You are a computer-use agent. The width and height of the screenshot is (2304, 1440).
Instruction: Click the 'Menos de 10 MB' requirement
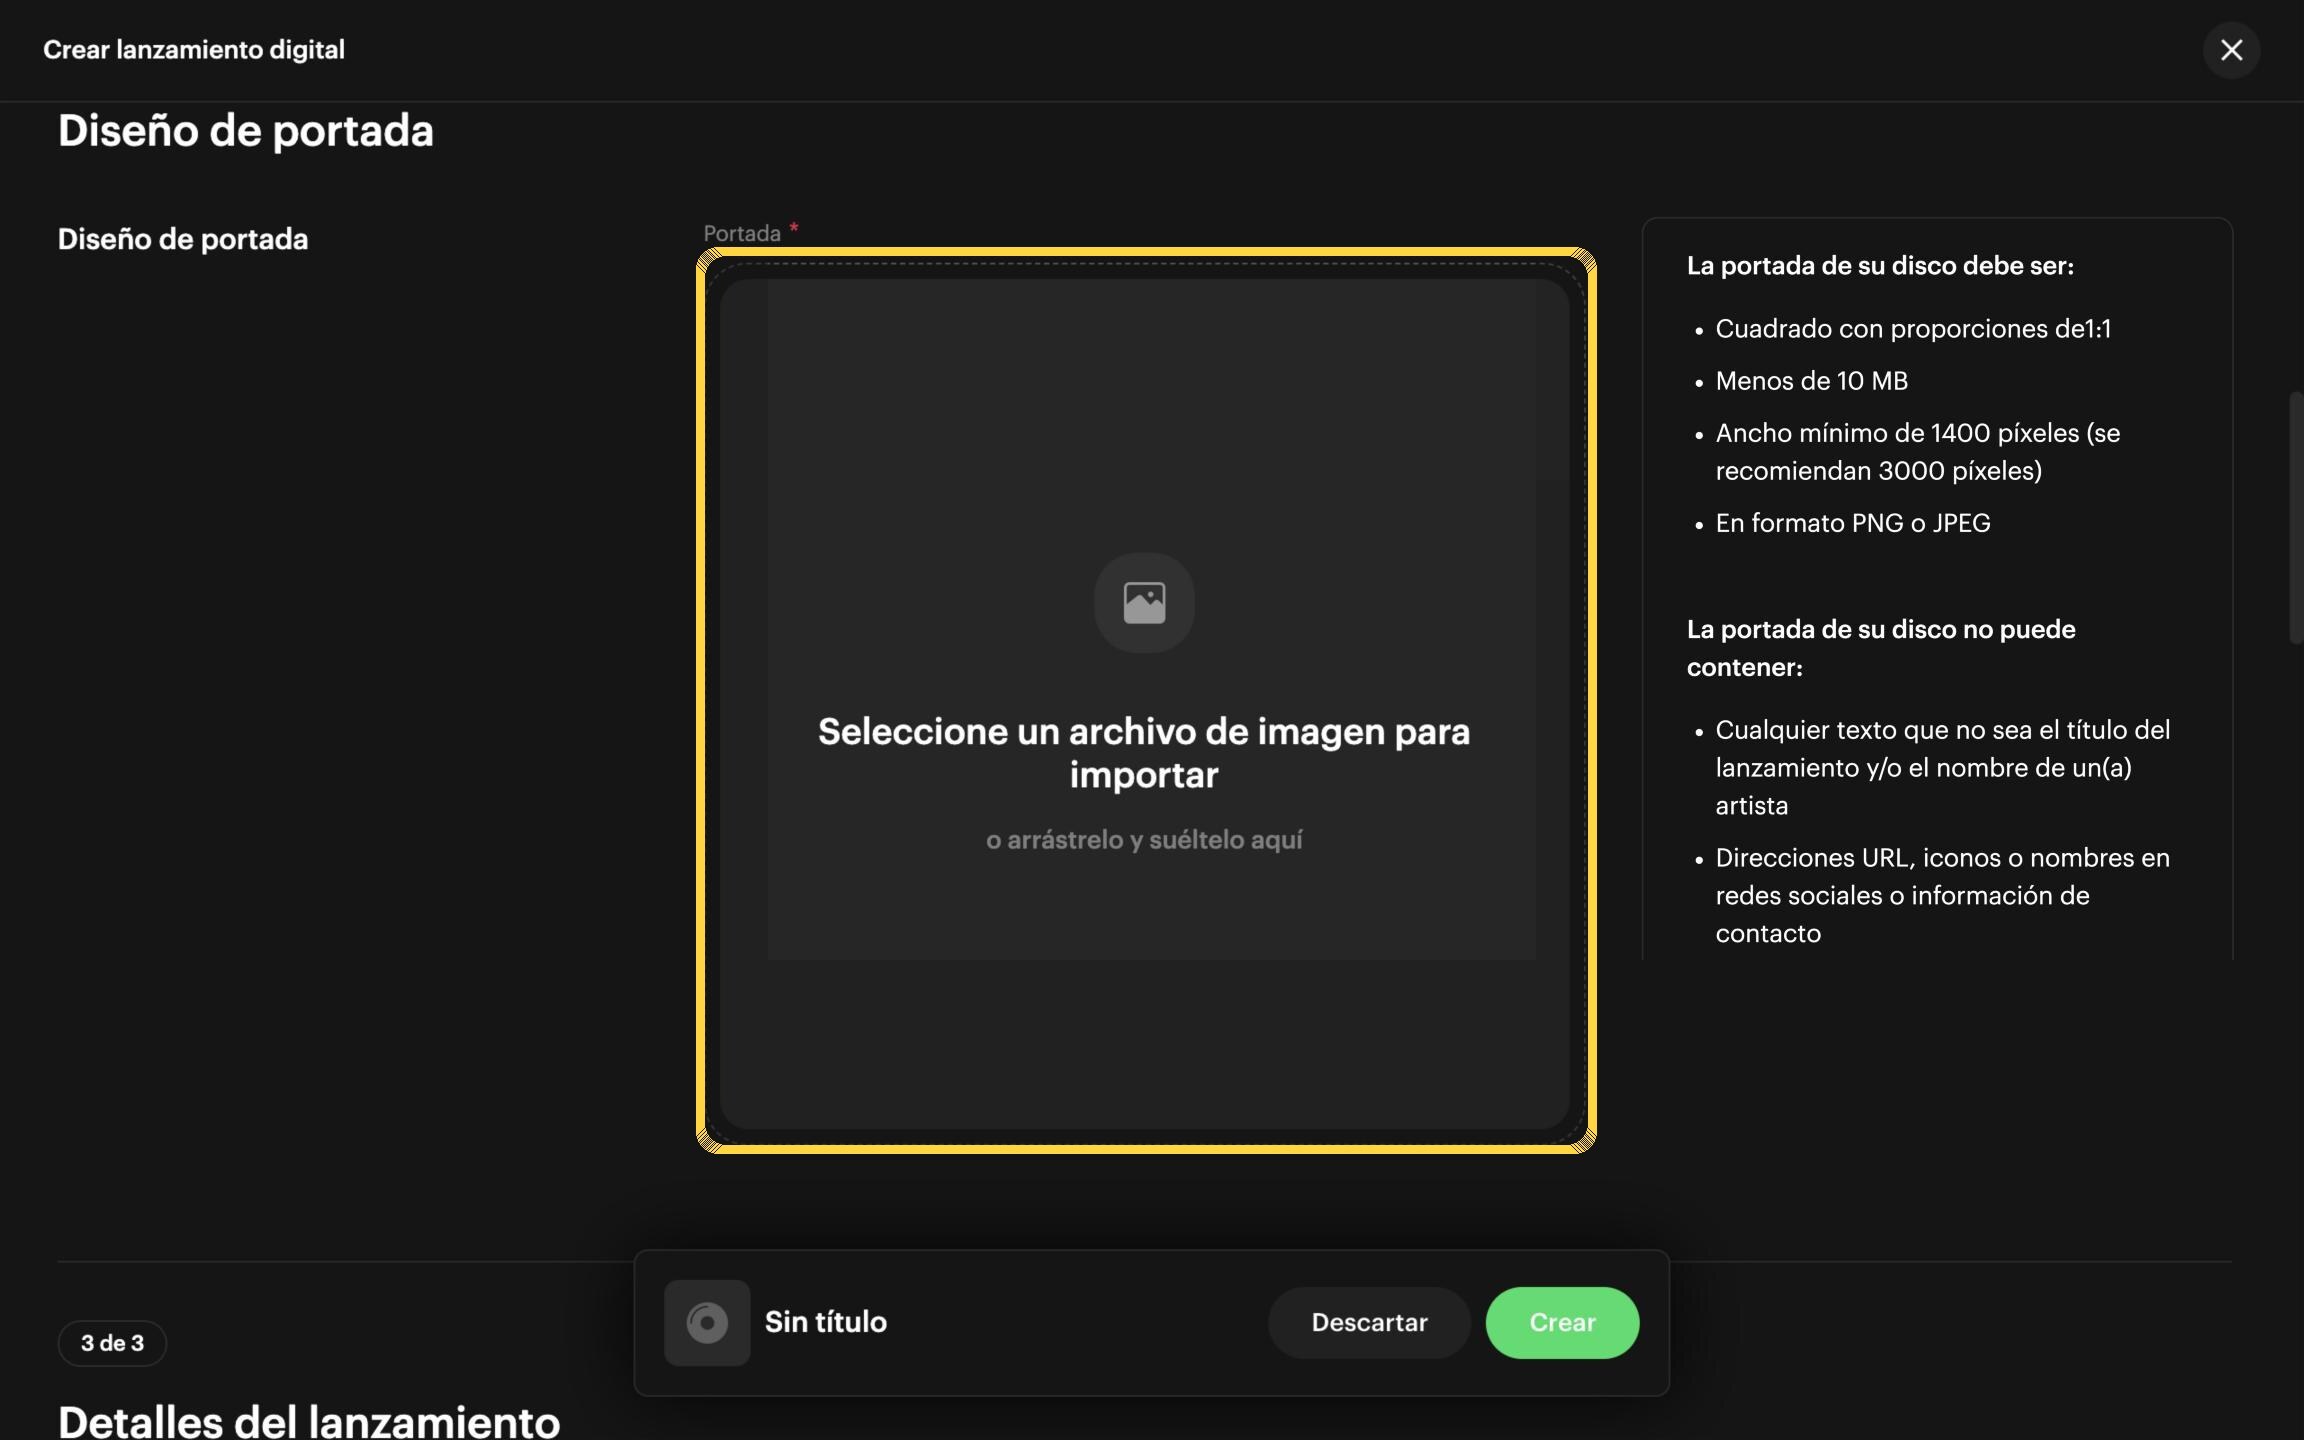pos(1811,381)
